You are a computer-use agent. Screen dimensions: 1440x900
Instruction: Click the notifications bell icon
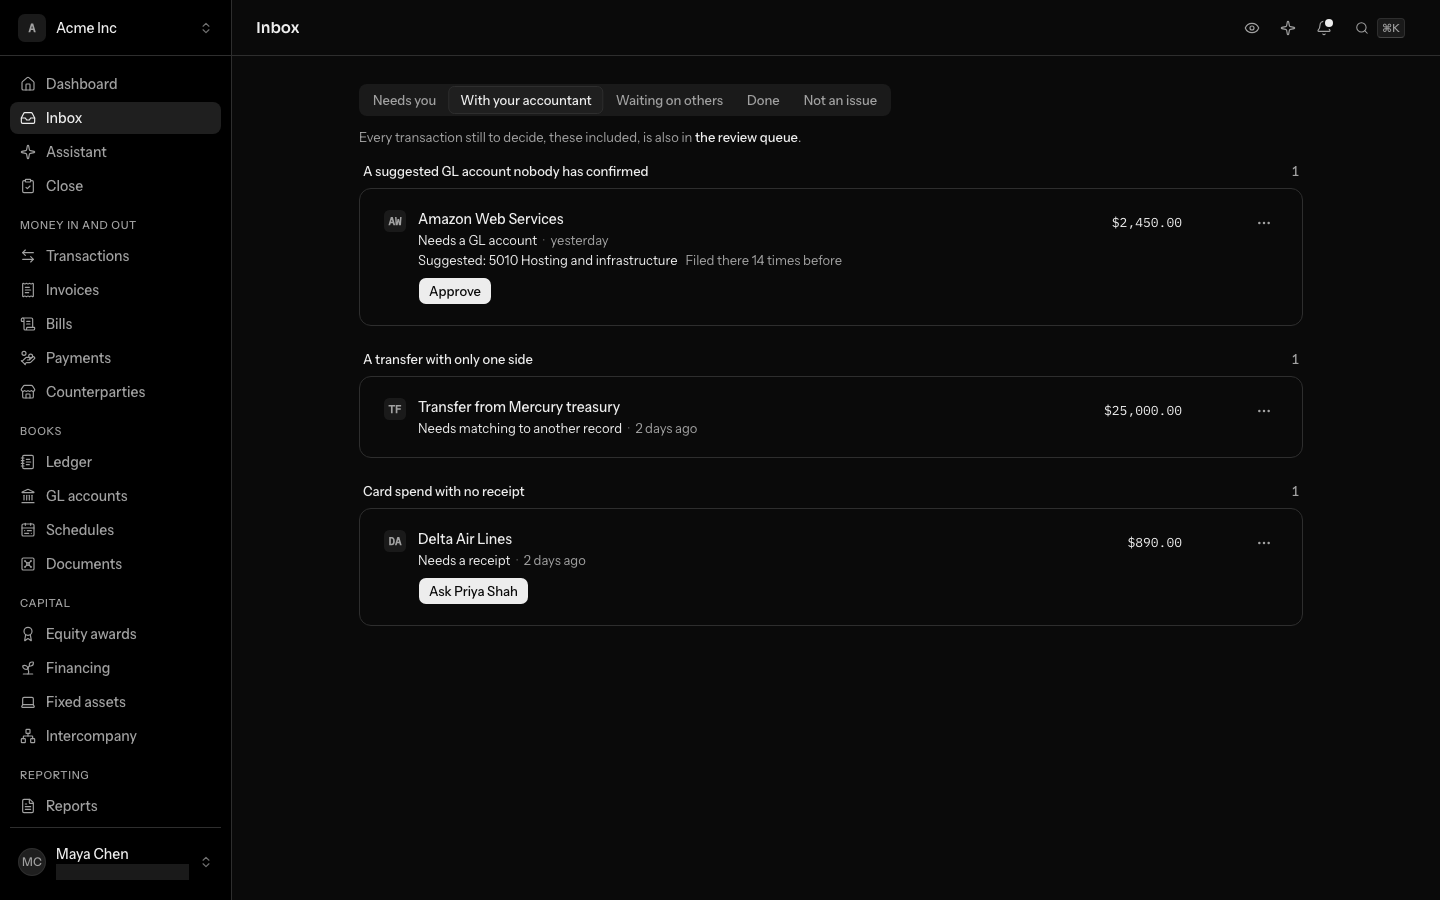(x=1324, y=28)
